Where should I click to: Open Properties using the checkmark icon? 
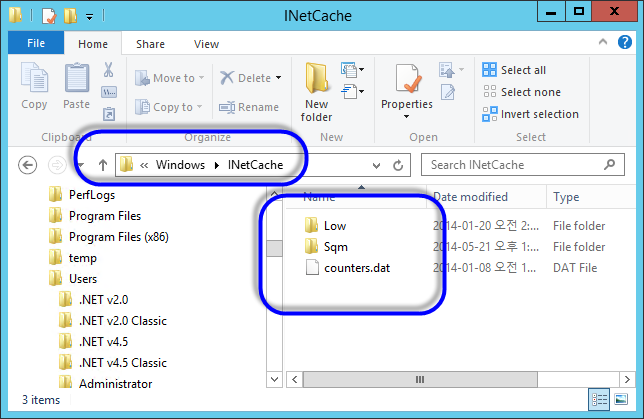406,78
